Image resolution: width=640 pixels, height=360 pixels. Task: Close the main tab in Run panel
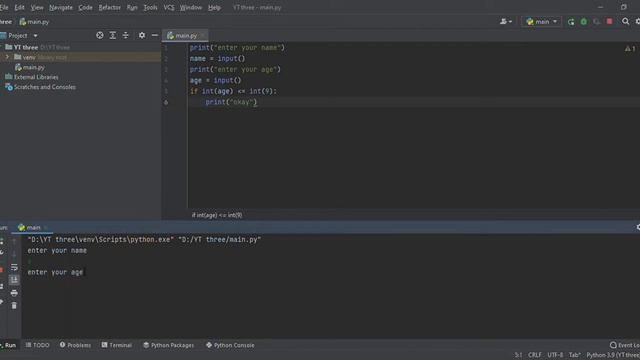(46, 227)
